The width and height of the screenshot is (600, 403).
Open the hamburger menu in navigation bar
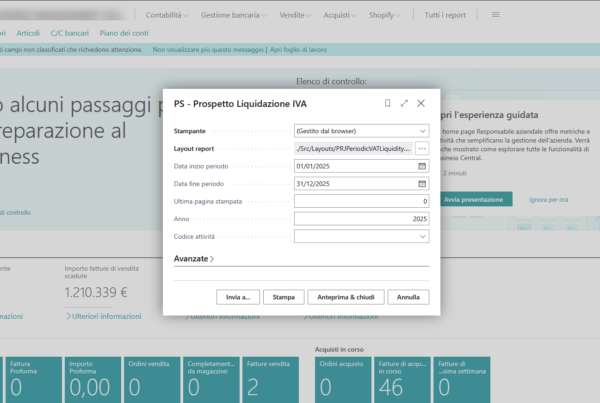tap(496, 15)
